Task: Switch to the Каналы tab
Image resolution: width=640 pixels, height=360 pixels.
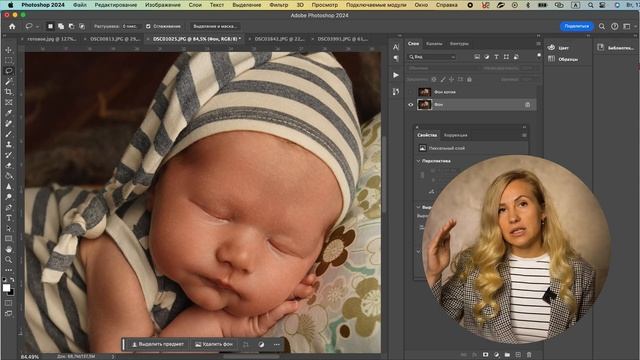Action: point(434,44)
